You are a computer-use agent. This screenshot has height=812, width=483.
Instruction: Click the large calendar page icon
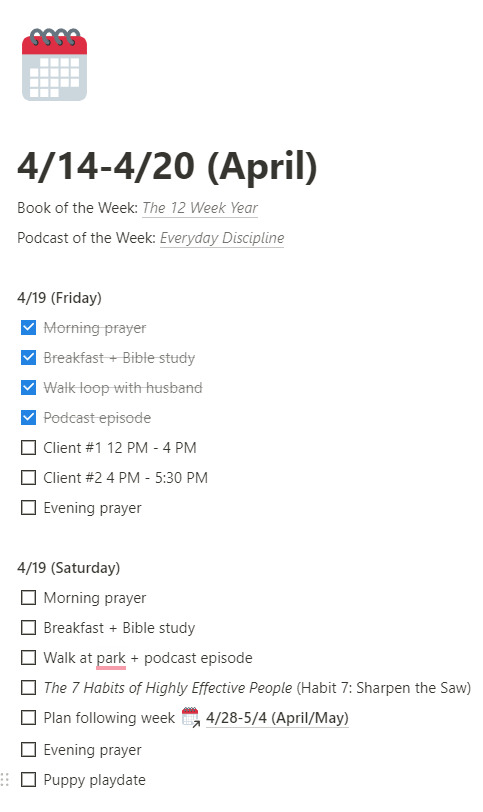tap(54, 64)
